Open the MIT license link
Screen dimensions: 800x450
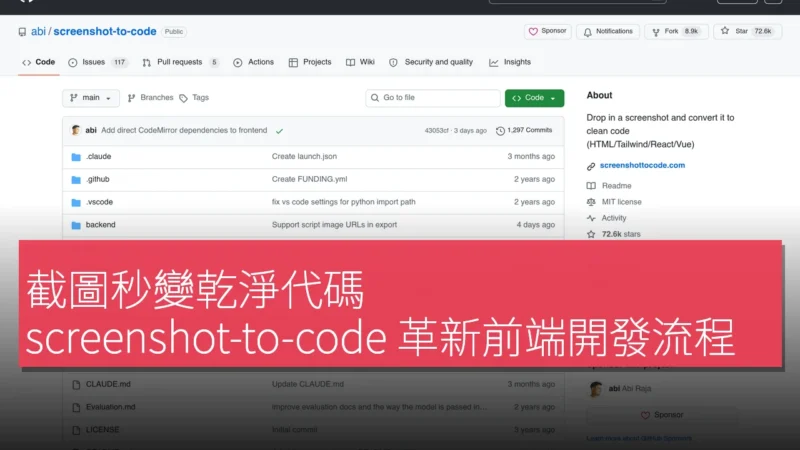[621, 202]
